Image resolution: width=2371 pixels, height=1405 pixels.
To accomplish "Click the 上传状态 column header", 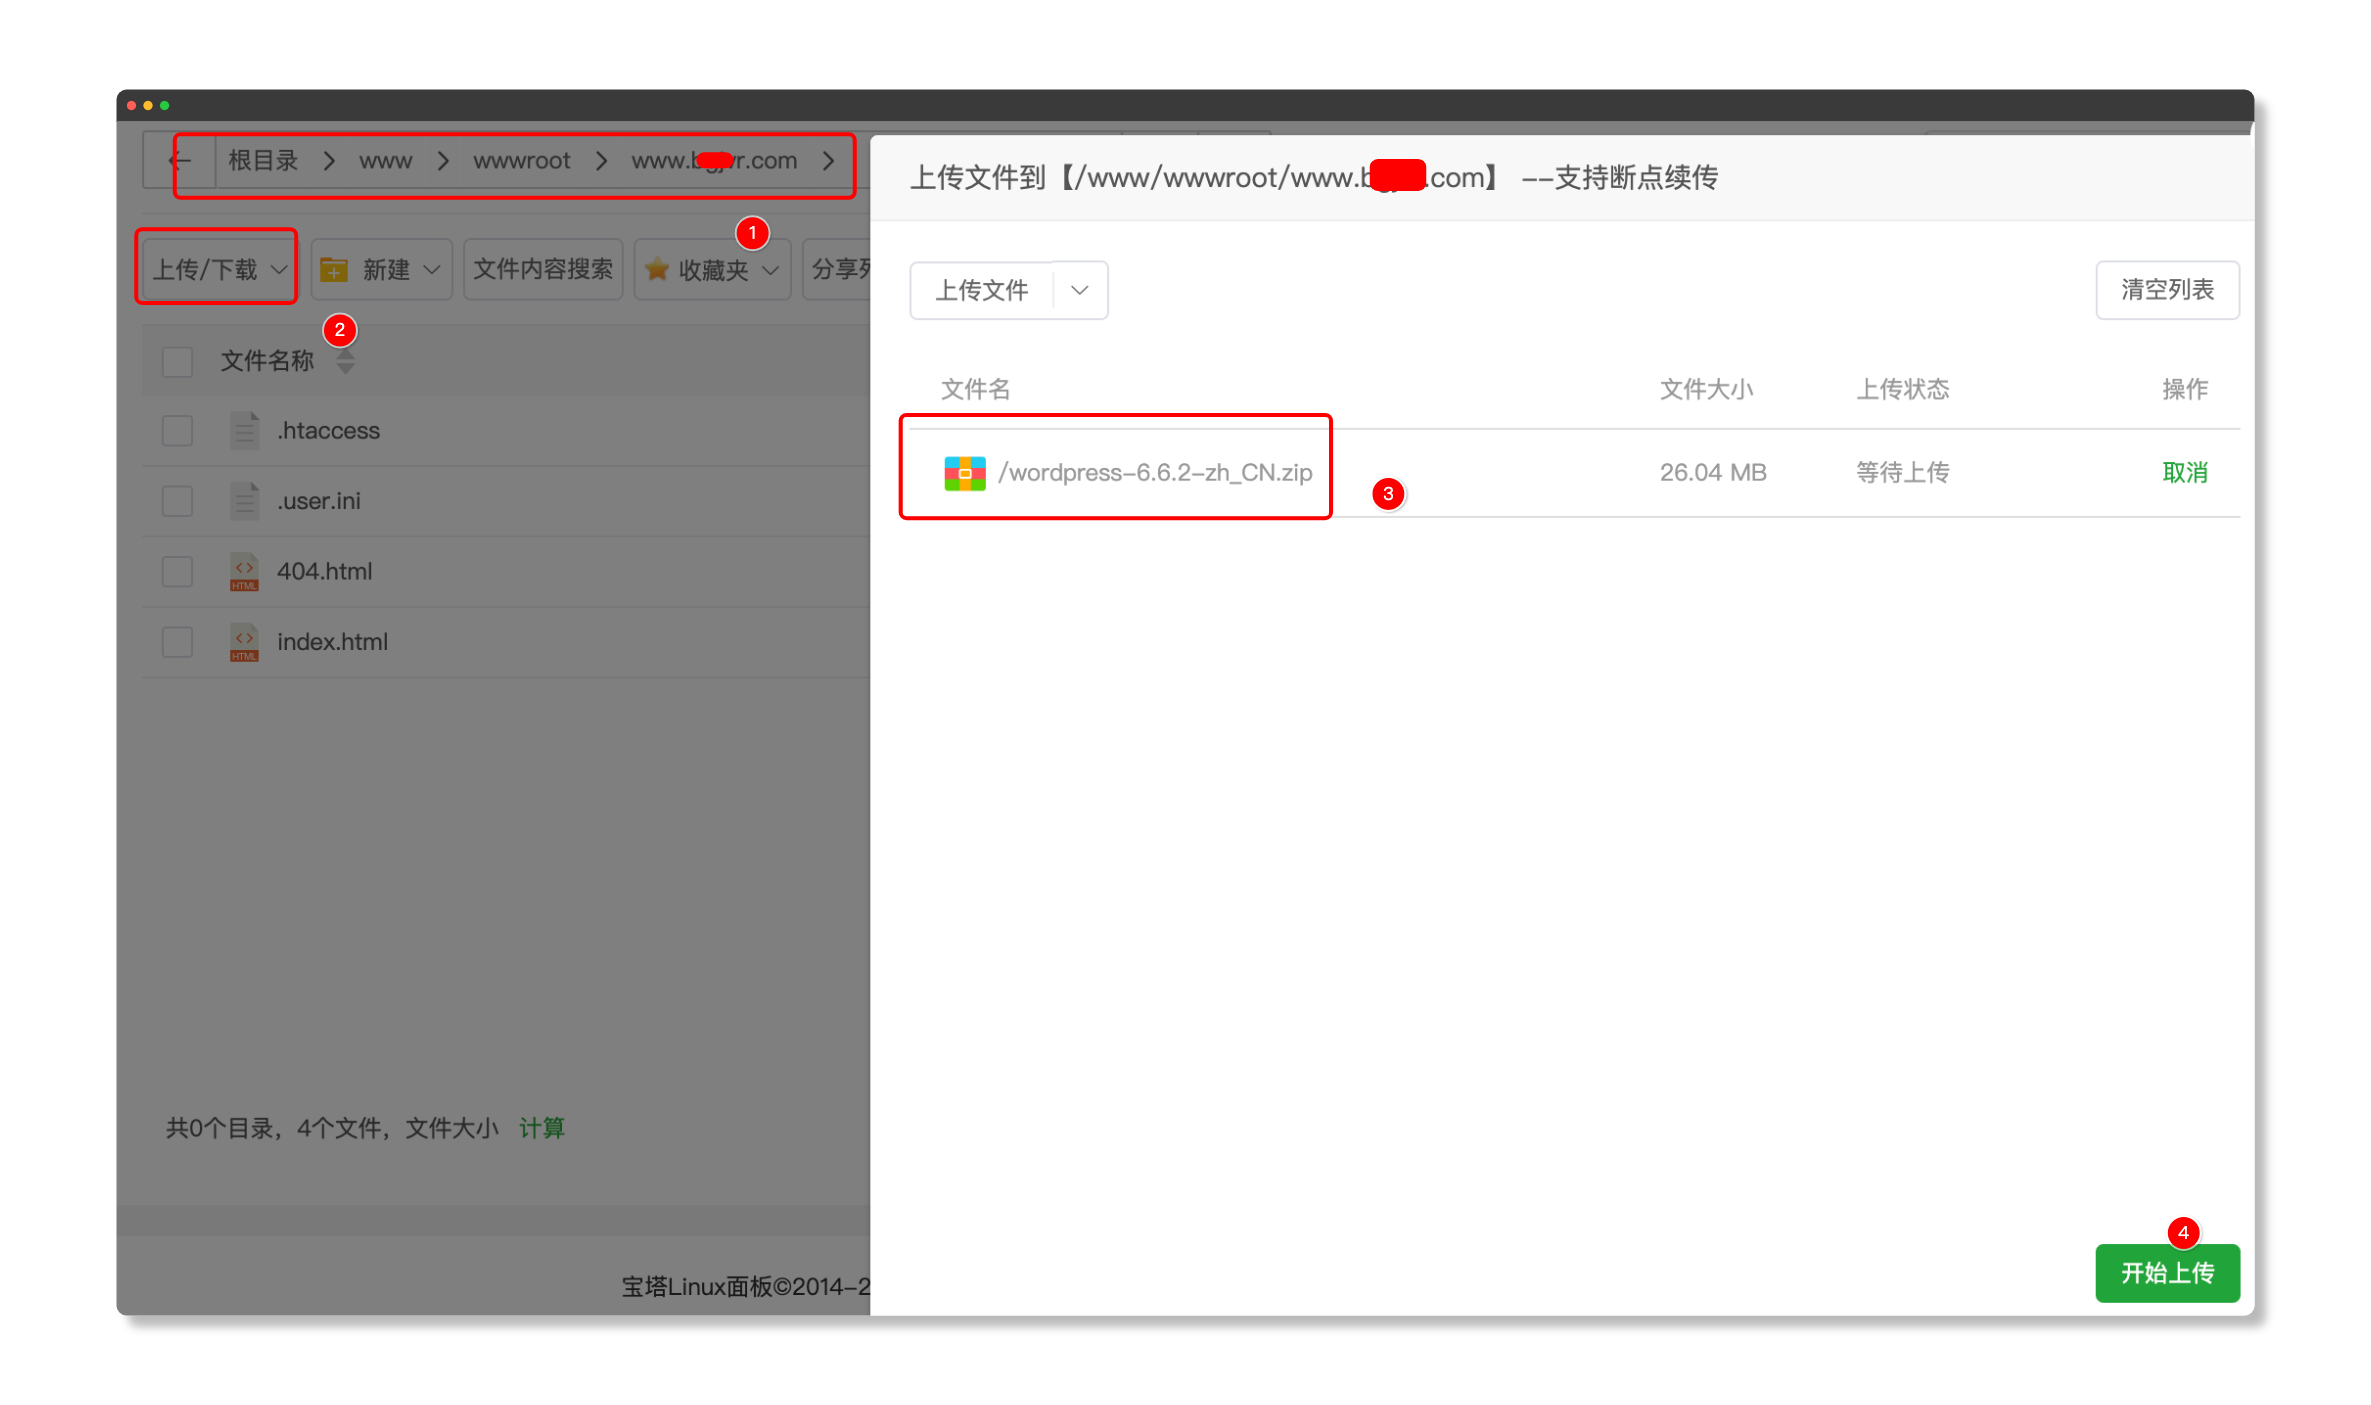I will point(1902,389).
